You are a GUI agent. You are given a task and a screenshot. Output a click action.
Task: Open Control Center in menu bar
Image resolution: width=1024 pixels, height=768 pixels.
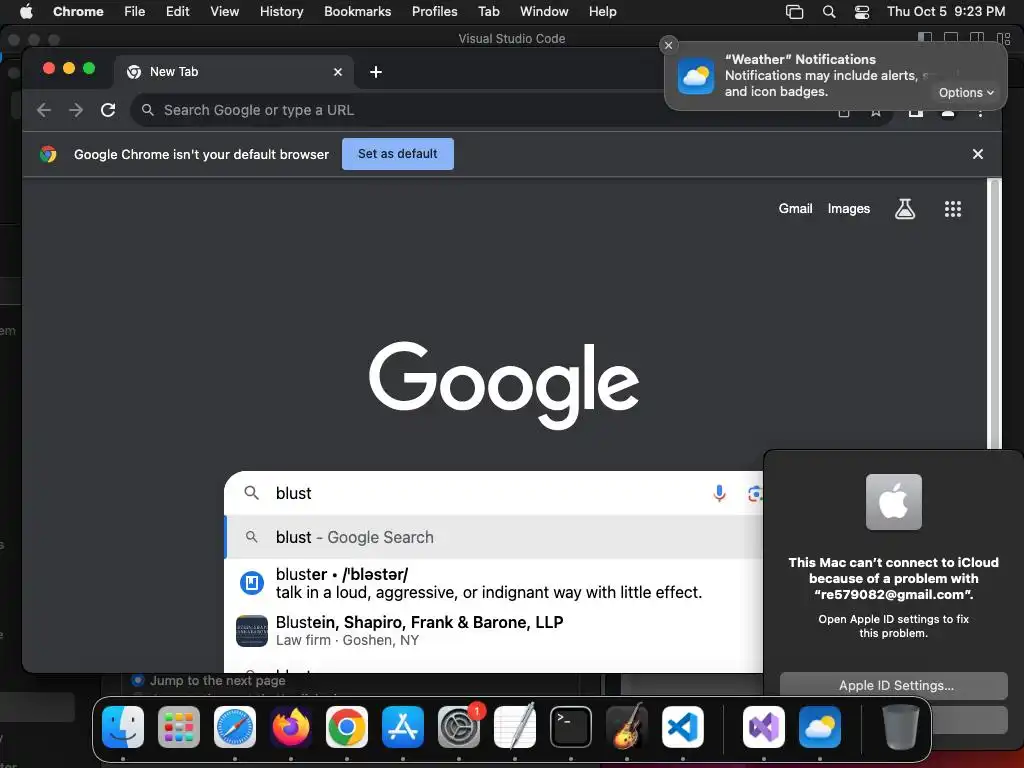861,12
